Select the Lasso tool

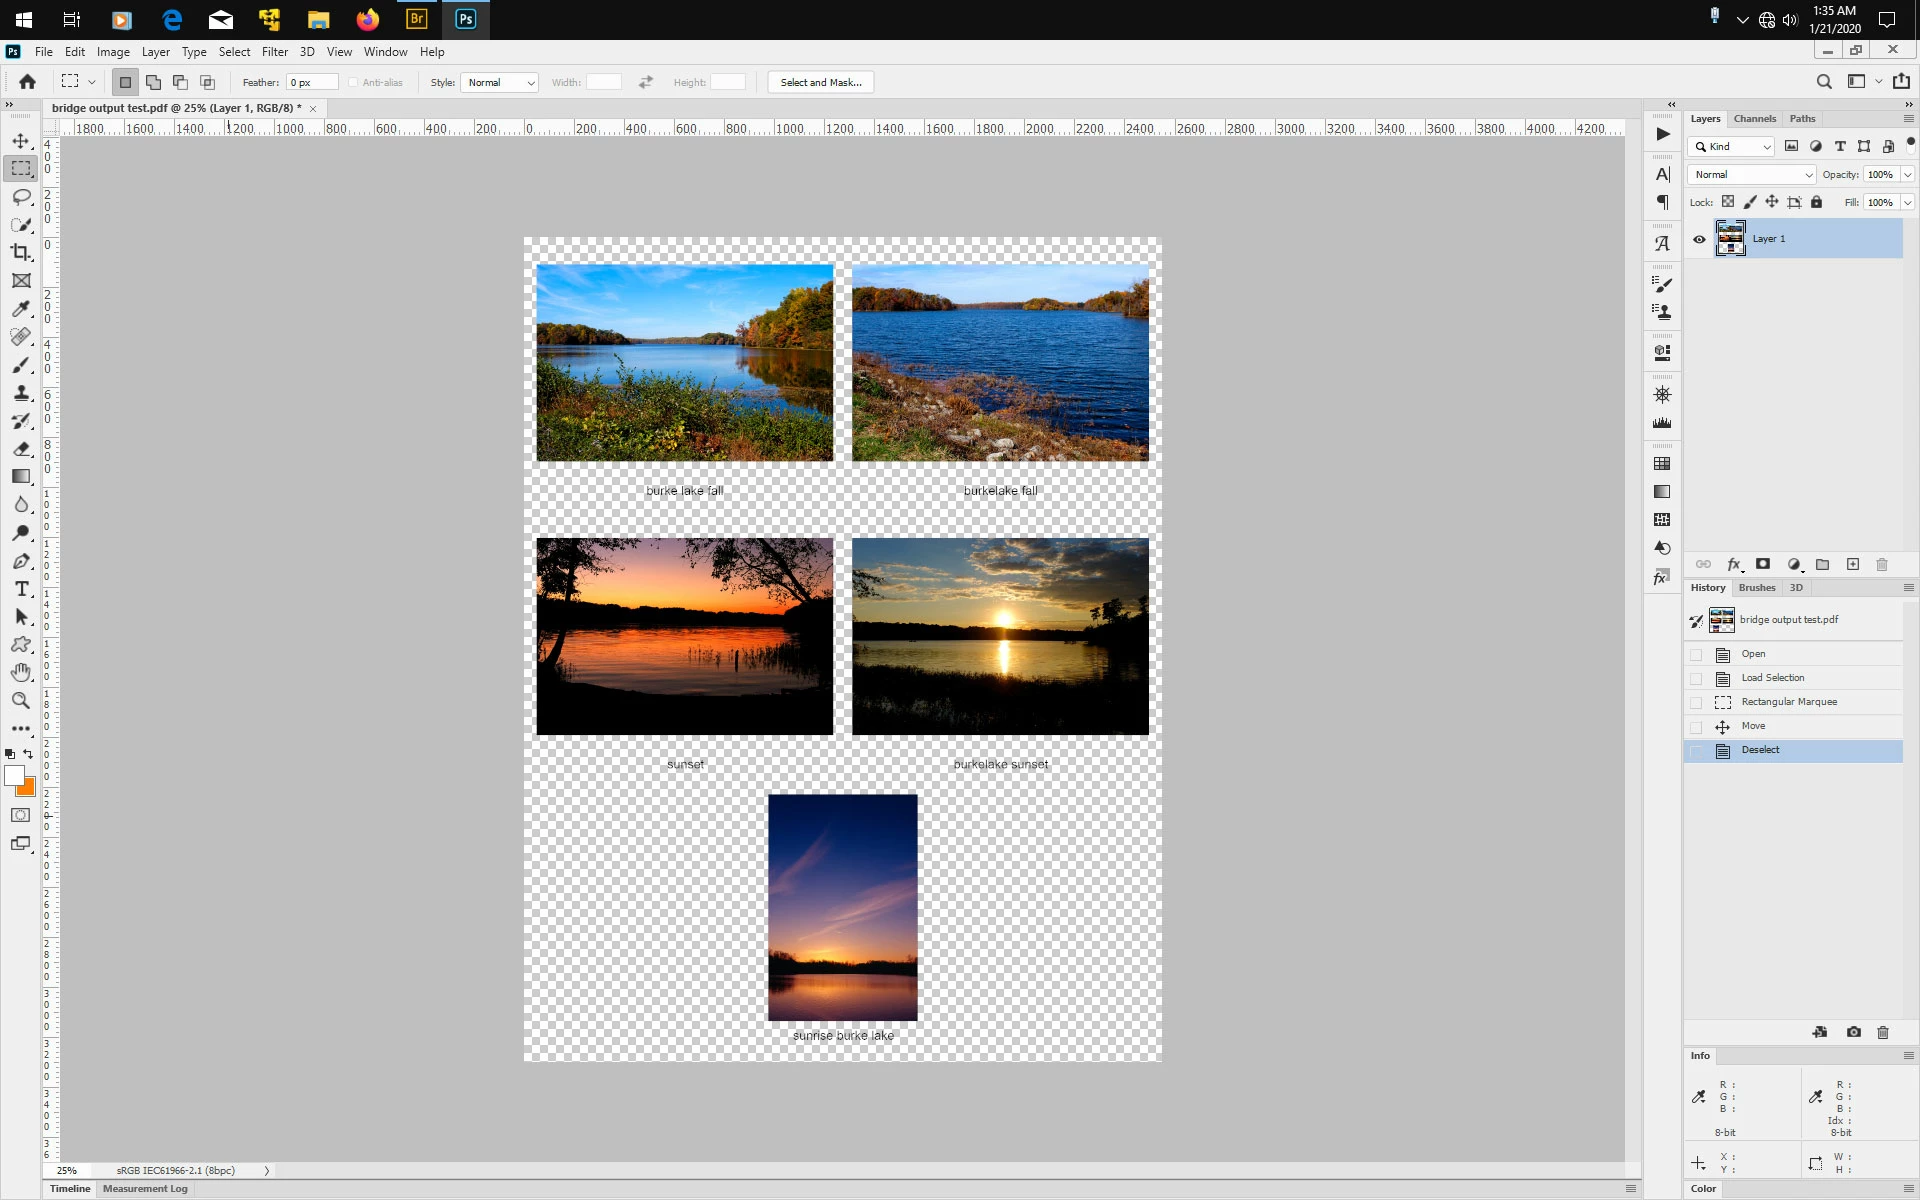[x=21, y=197]
